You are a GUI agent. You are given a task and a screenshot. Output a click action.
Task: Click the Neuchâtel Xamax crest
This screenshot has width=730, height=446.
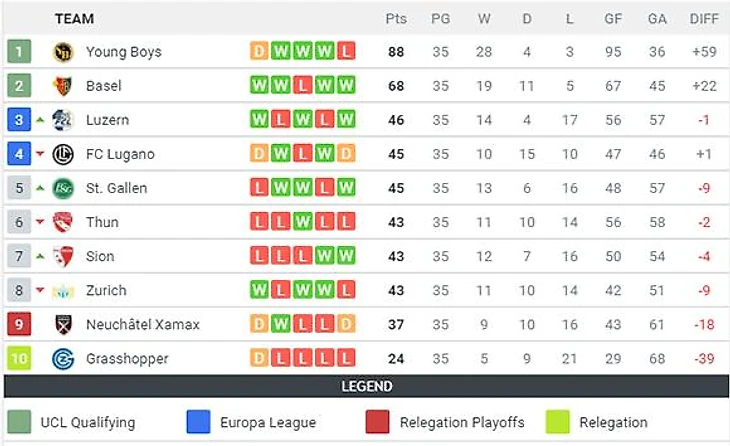[x=63, y=324]
